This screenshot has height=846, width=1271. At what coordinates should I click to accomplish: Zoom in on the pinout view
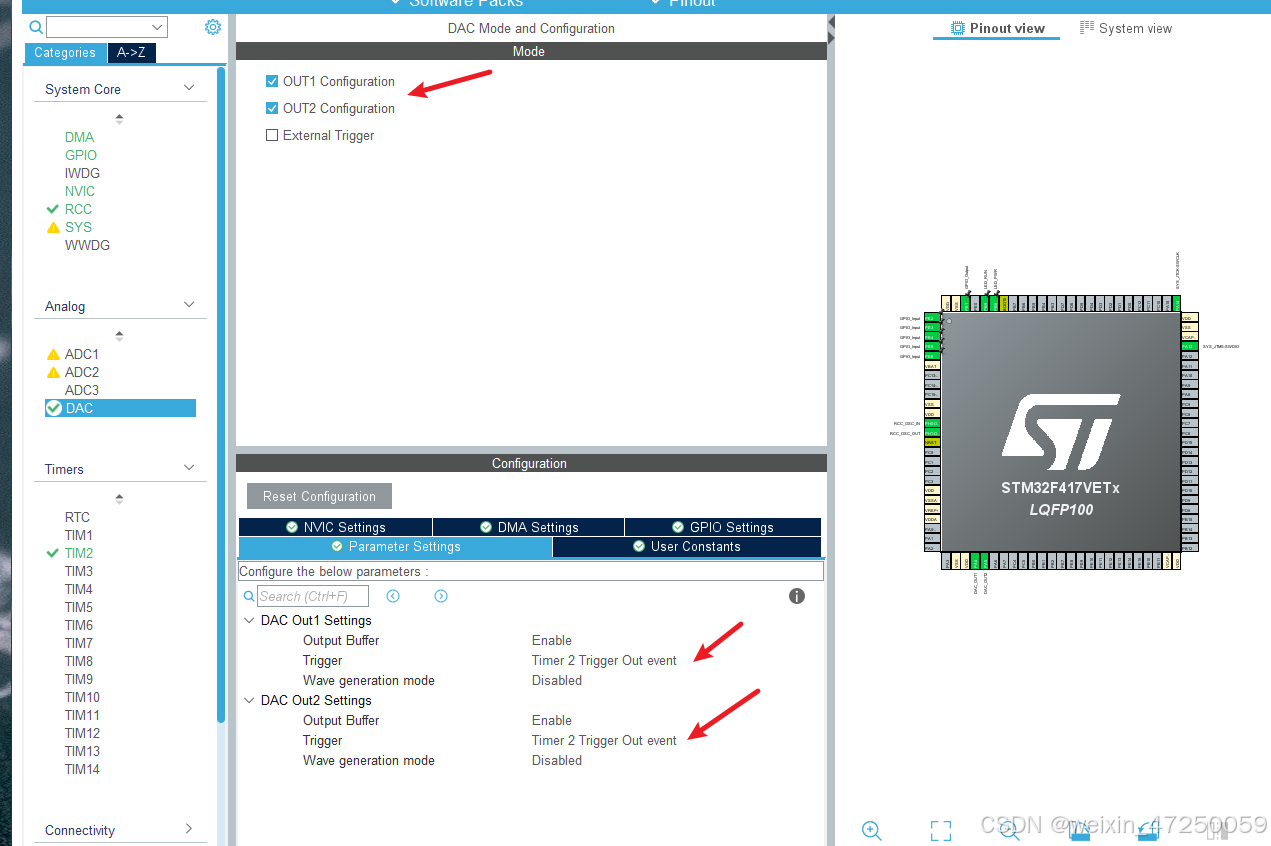tap(871, 830)
